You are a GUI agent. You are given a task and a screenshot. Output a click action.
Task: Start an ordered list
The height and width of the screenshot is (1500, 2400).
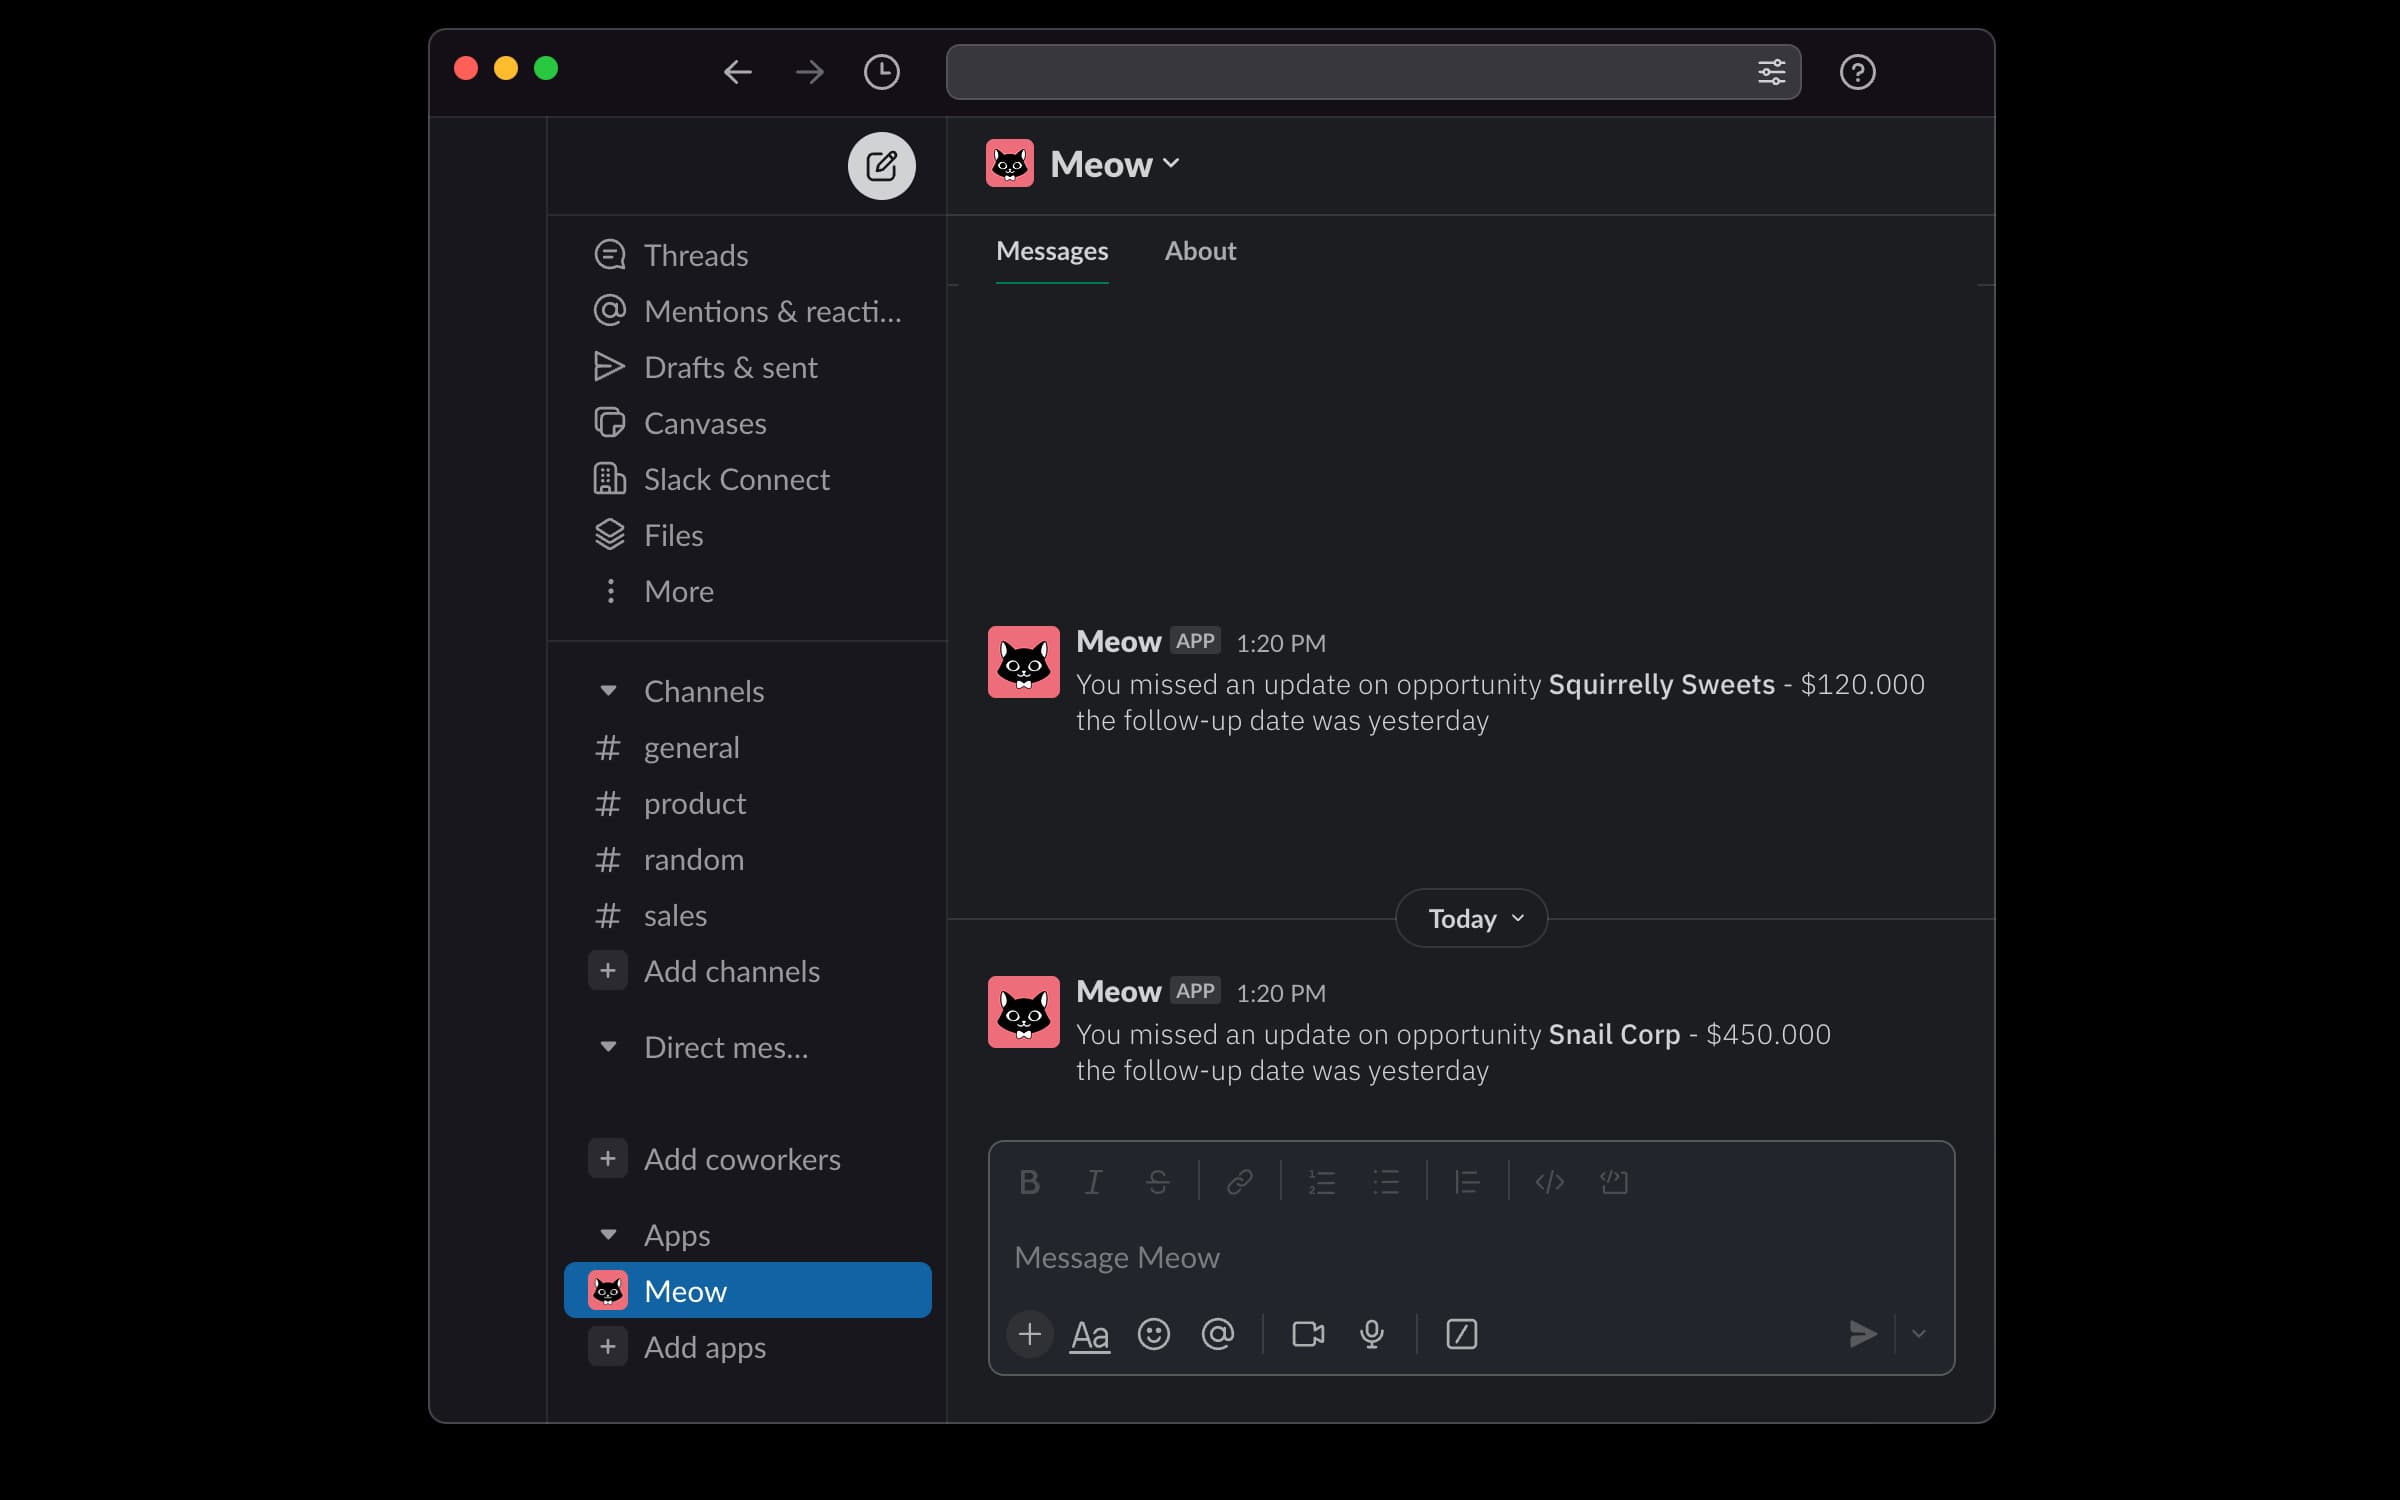pyautogui.click(x=1321, y=1182)
